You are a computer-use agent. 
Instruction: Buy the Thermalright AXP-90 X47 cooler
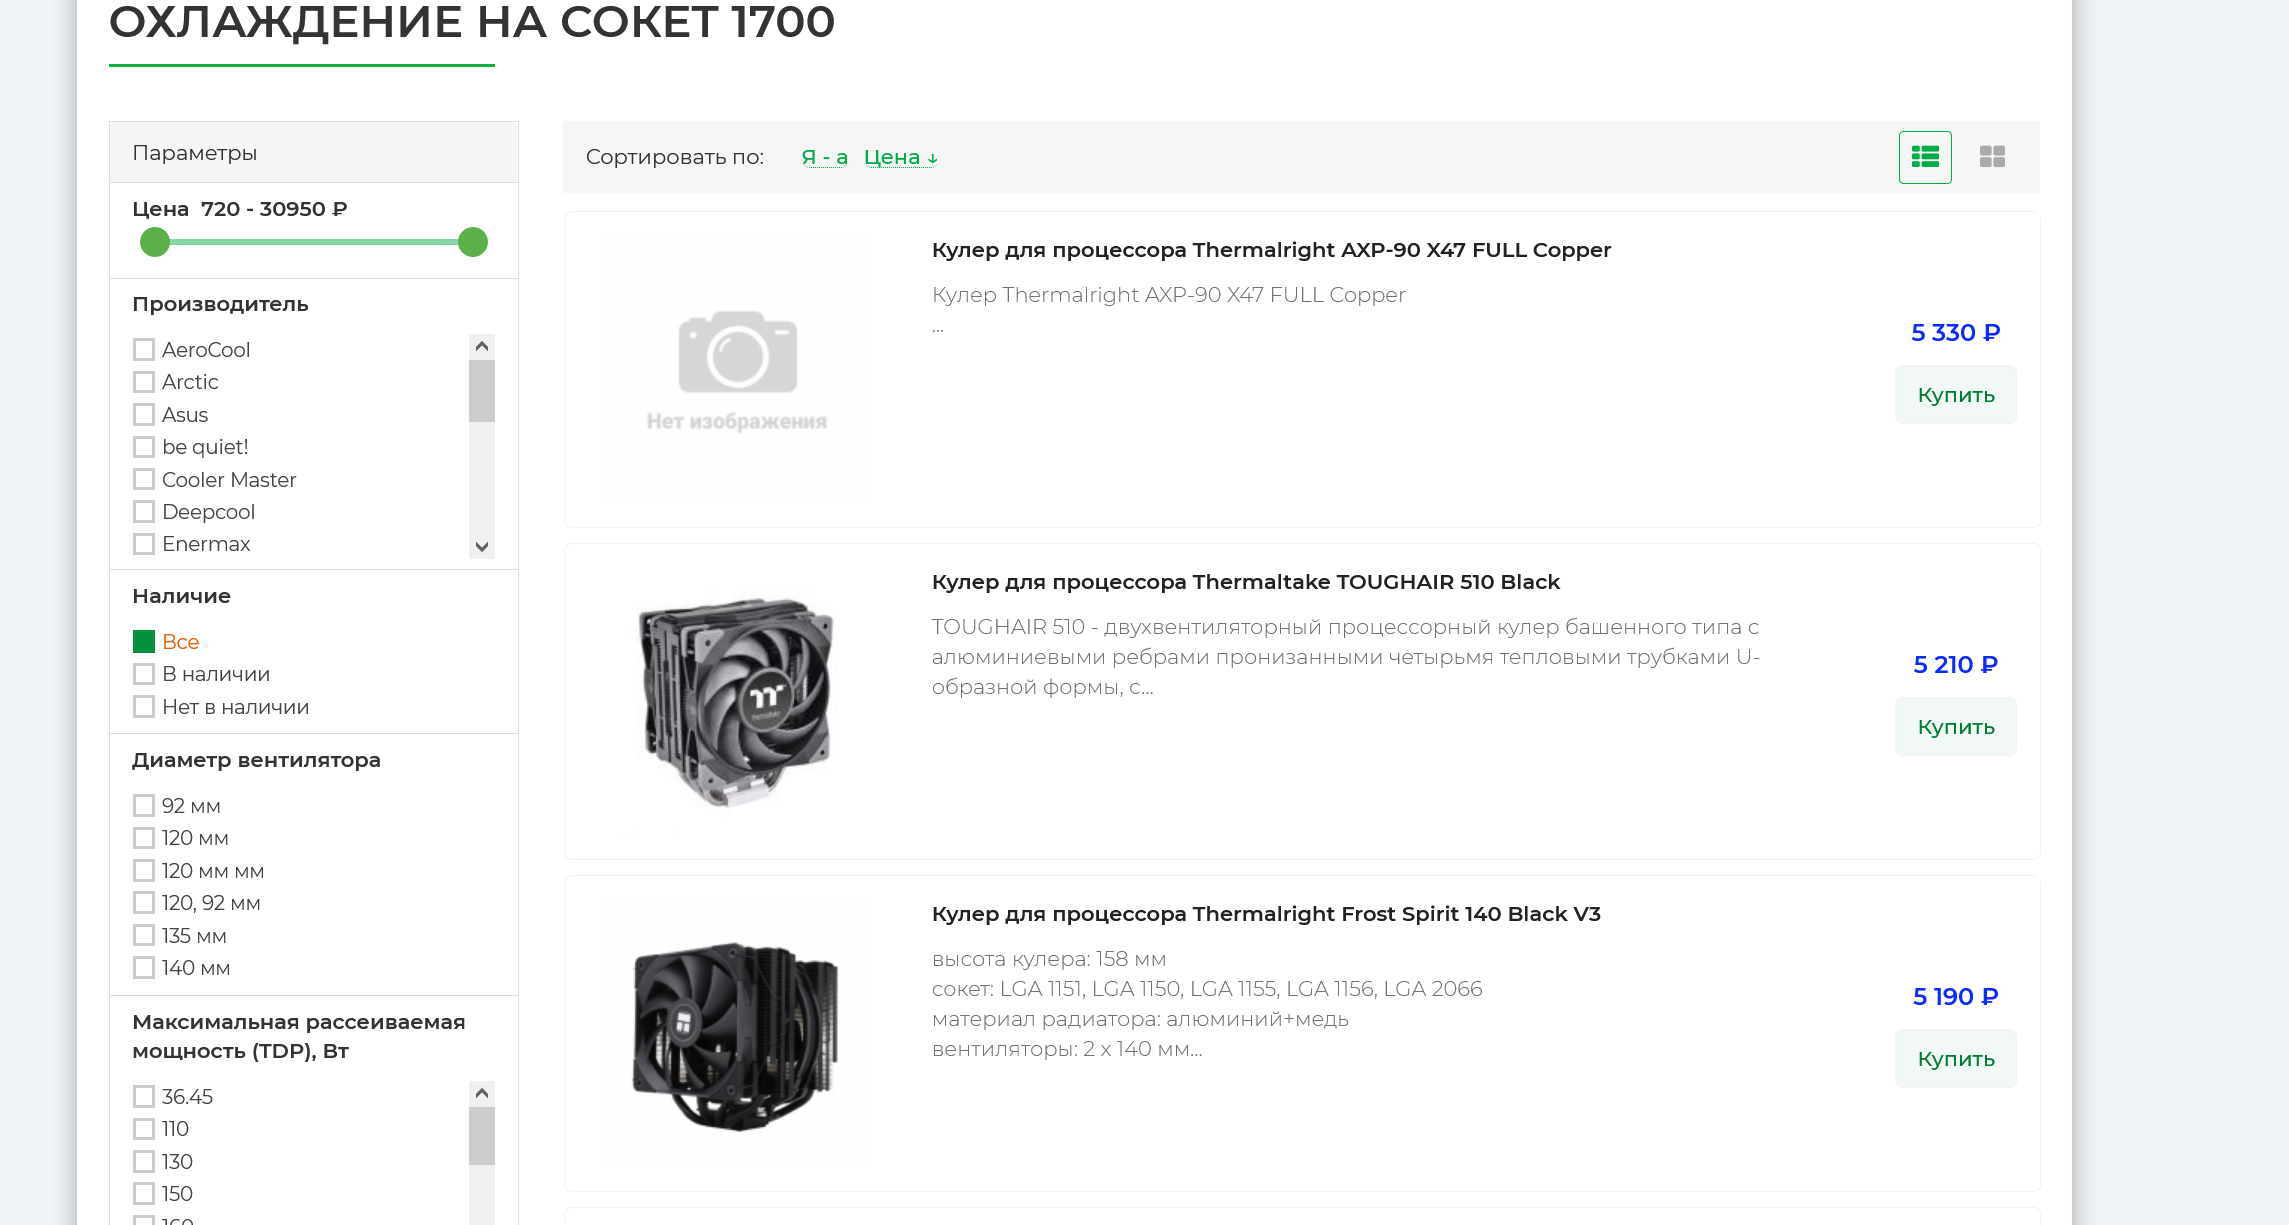(x=1955, y=395)
